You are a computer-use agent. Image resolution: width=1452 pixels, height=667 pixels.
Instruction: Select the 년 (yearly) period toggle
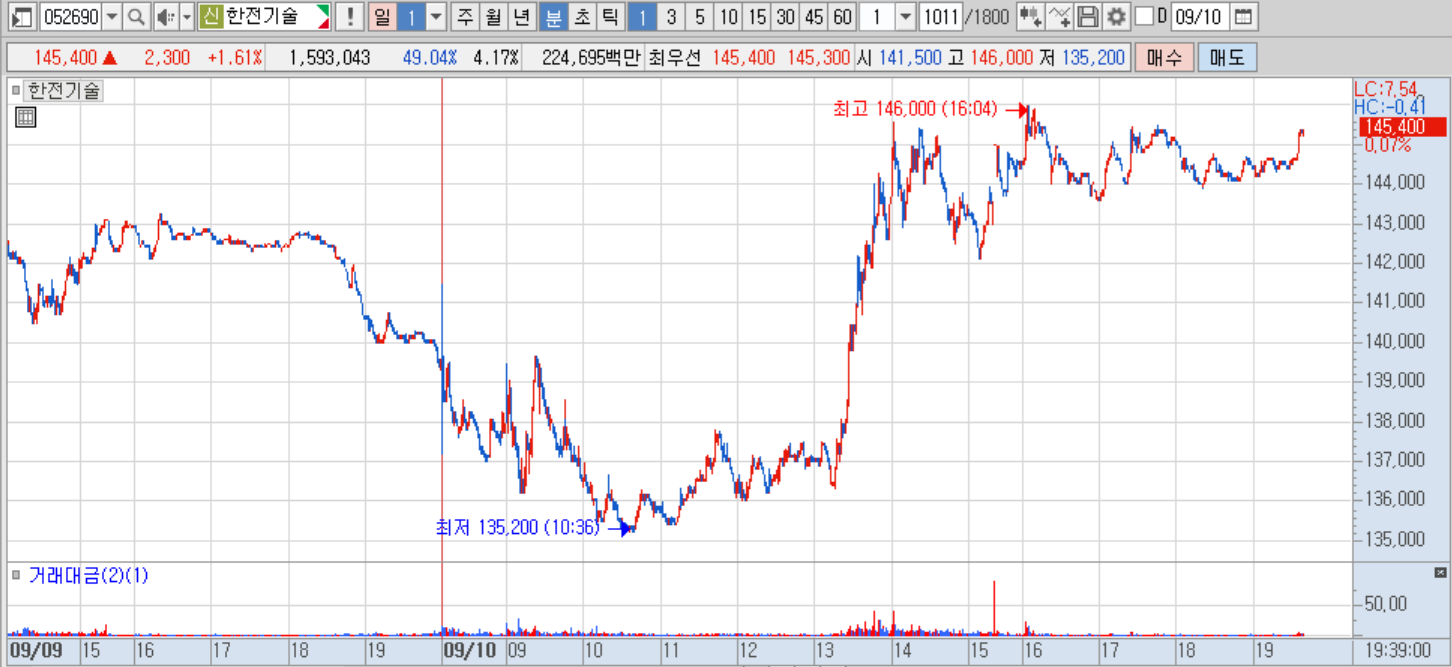(522, 17)
